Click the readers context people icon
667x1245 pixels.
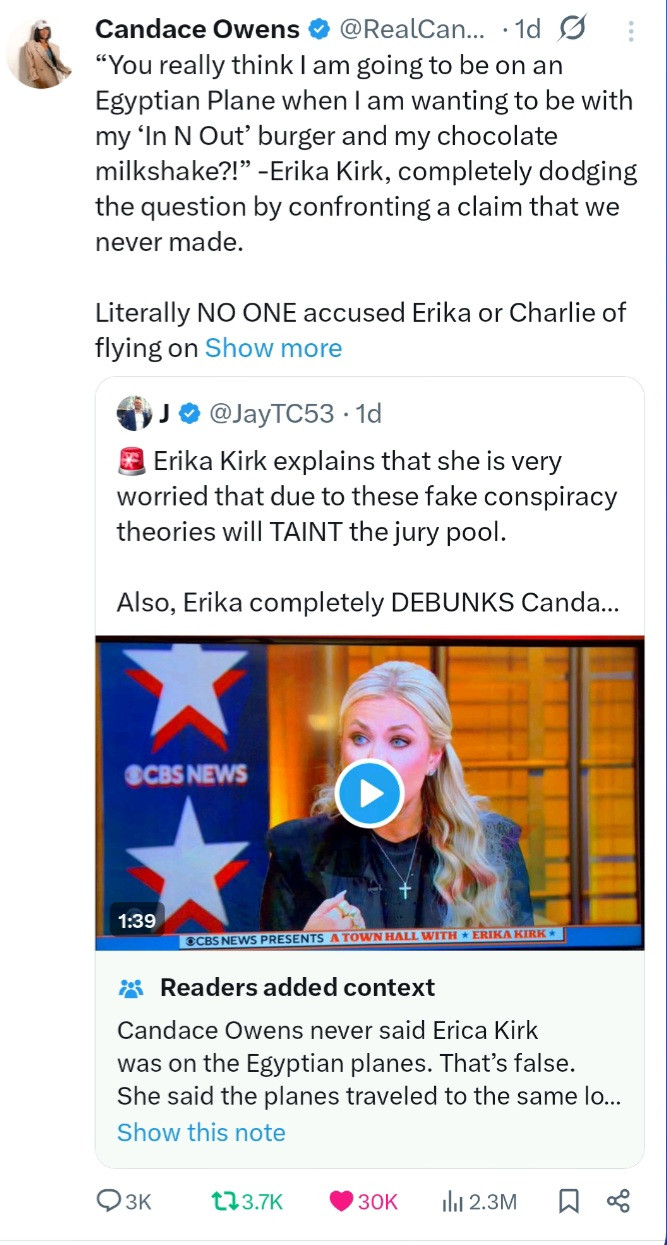(x=132, y=988)
